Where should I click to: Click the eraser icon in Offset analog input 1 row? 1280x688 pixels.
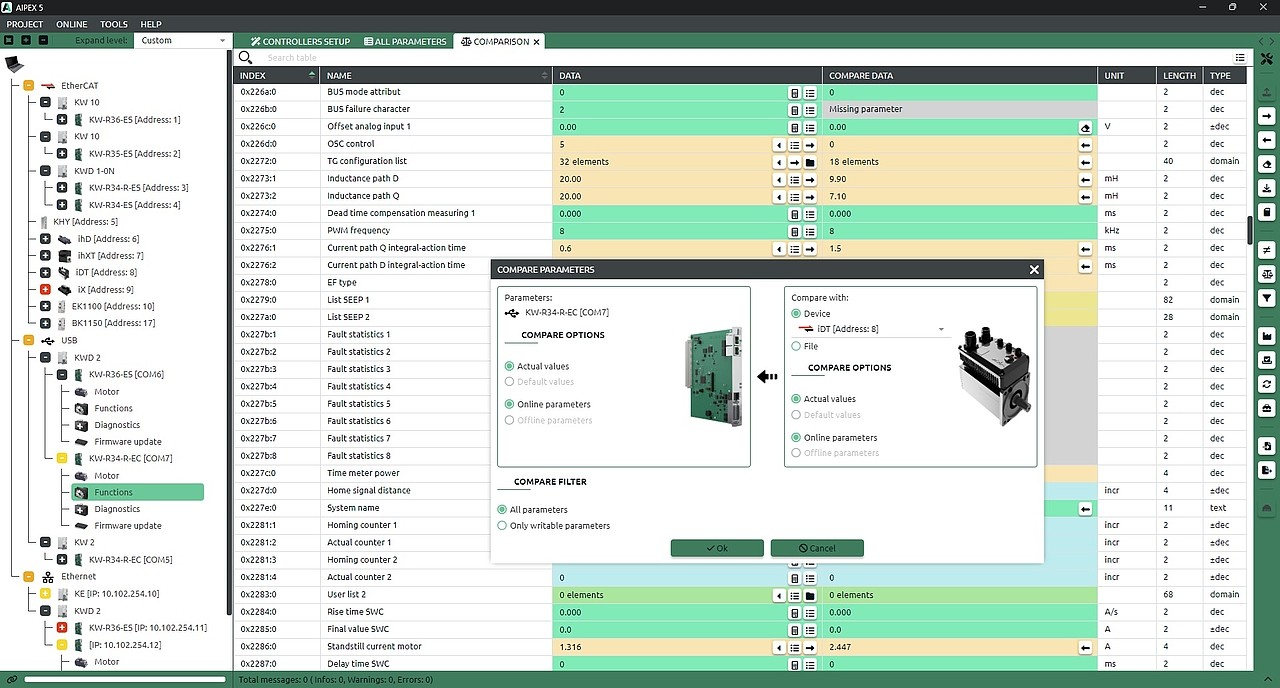click(x=1085, y=127)
